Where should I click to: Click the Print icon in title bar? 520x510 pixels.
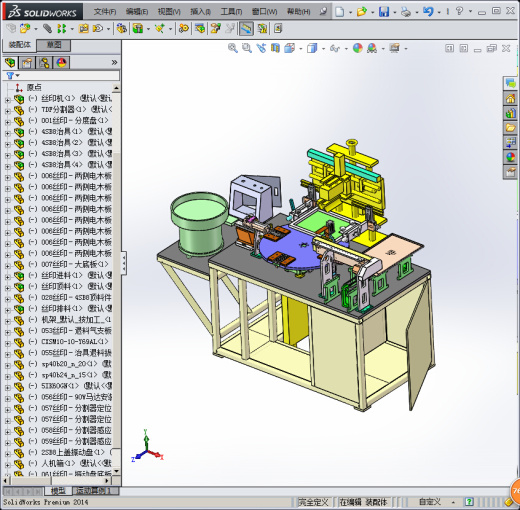pos(406,12)
